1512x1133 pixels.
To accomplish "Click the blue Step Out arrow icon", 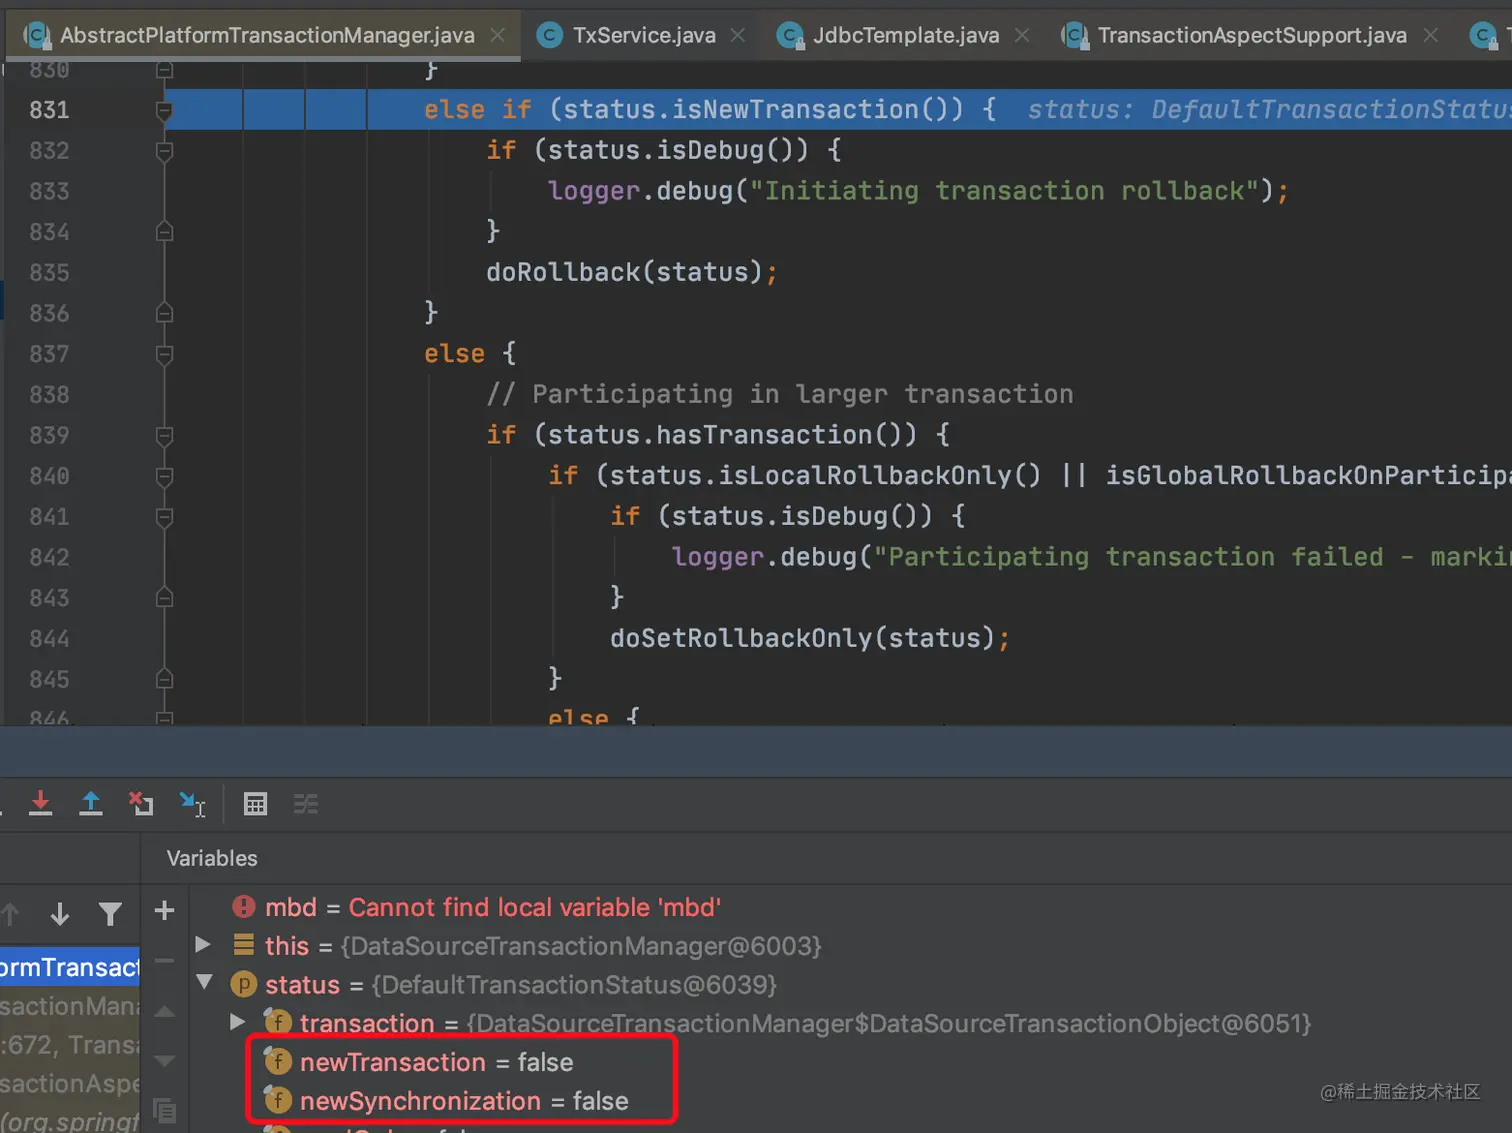I will [91, 803].
